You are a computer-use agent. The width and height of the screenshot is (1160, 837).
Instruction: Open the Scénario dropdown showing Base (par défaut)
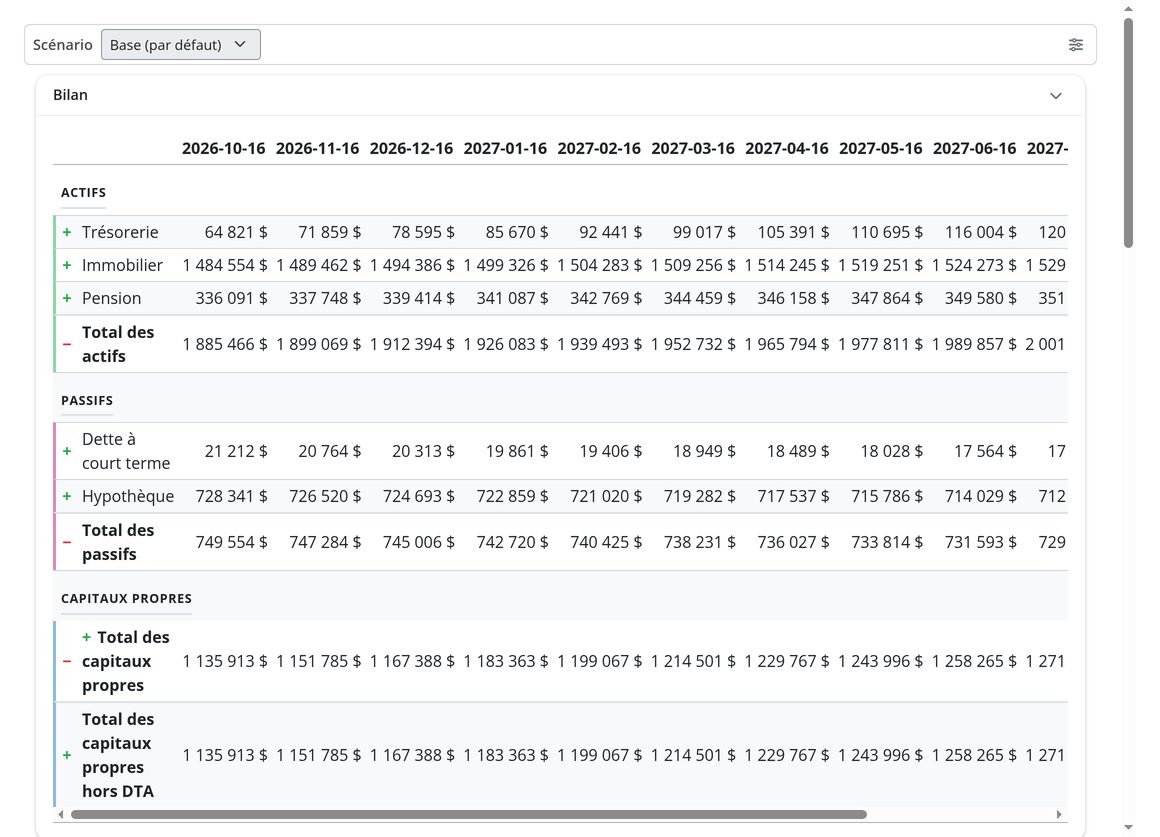pos(181,44)
